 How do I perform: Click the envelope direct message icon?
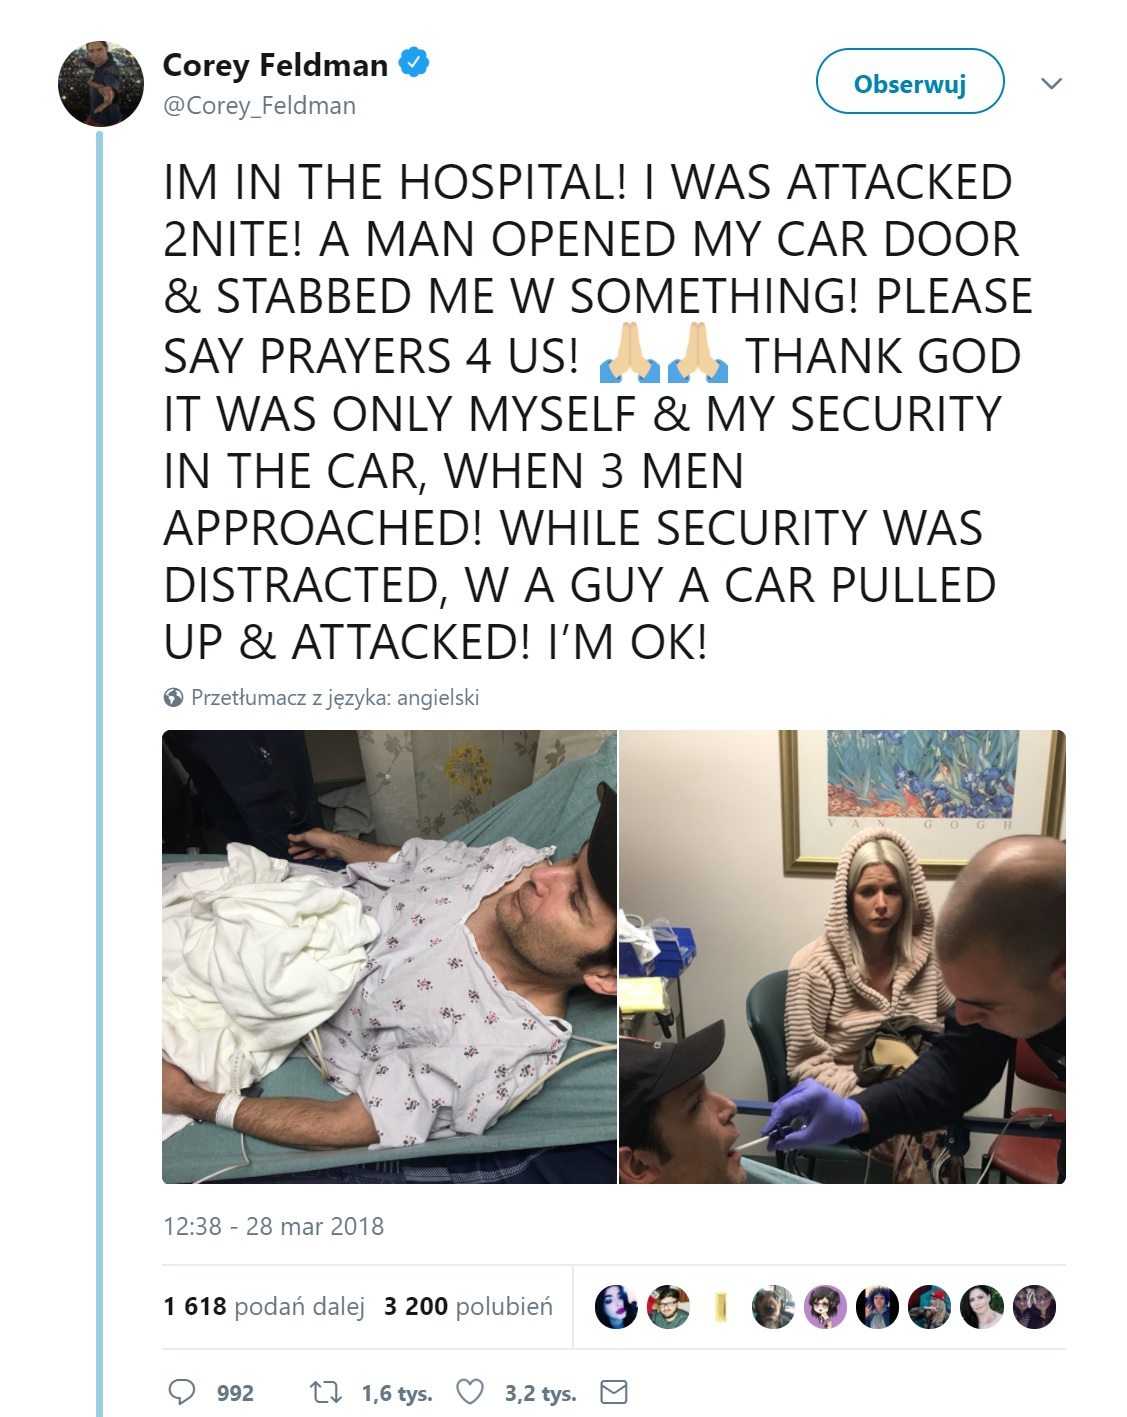pyautogui.click(x=613, y=1392)
